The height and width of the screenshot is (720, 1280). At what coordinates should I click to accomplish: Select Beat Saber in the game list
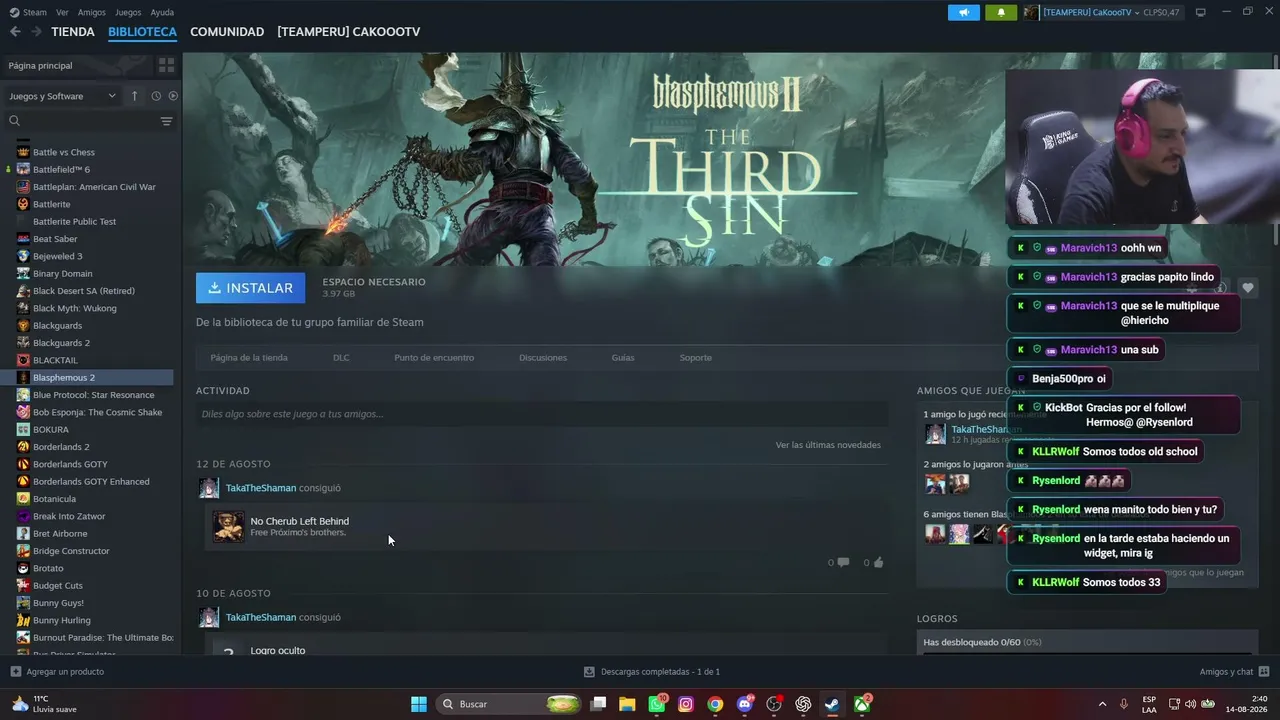click(x=55, y=239)
